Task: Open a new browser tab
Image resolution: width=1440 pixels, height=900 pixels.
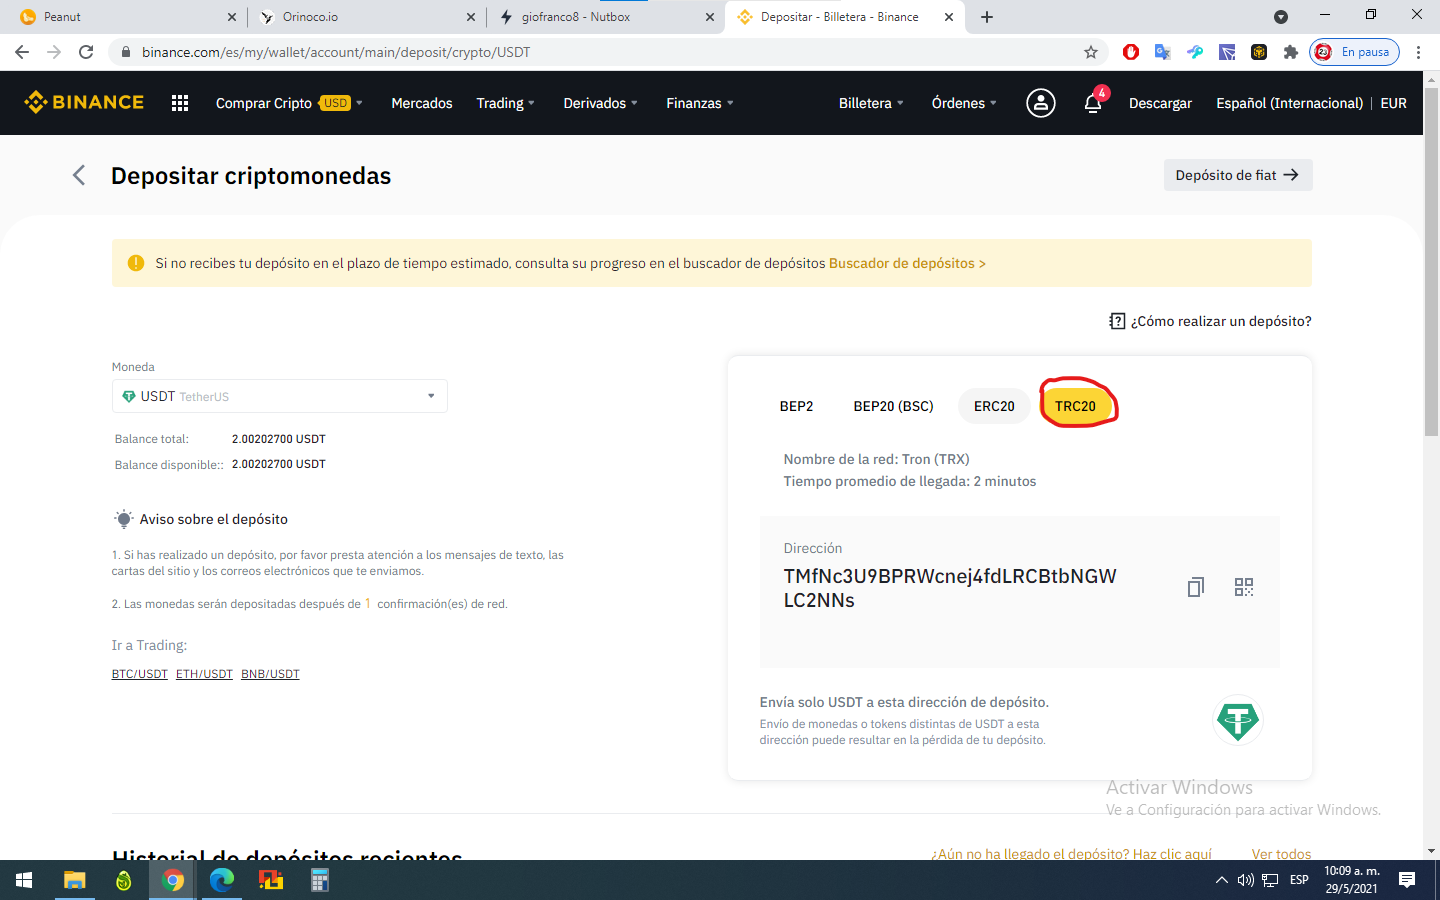Action: [x=987, y=17]
